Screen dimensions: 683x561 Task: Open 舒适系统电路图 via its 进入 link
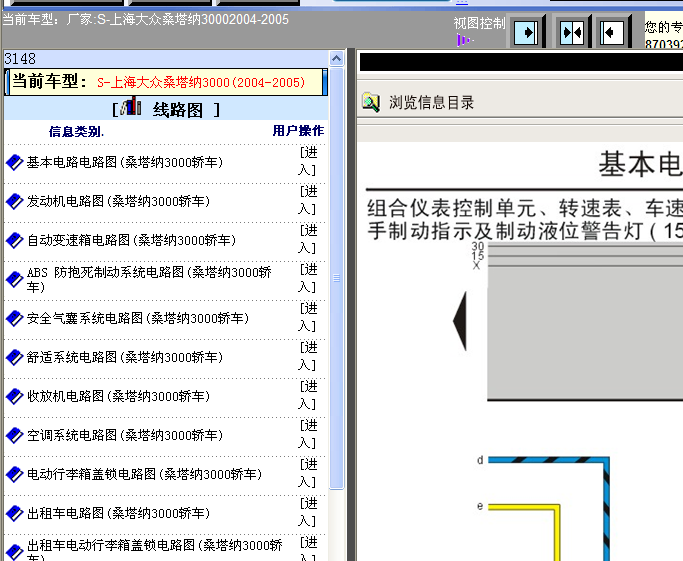tap(308, 356)
